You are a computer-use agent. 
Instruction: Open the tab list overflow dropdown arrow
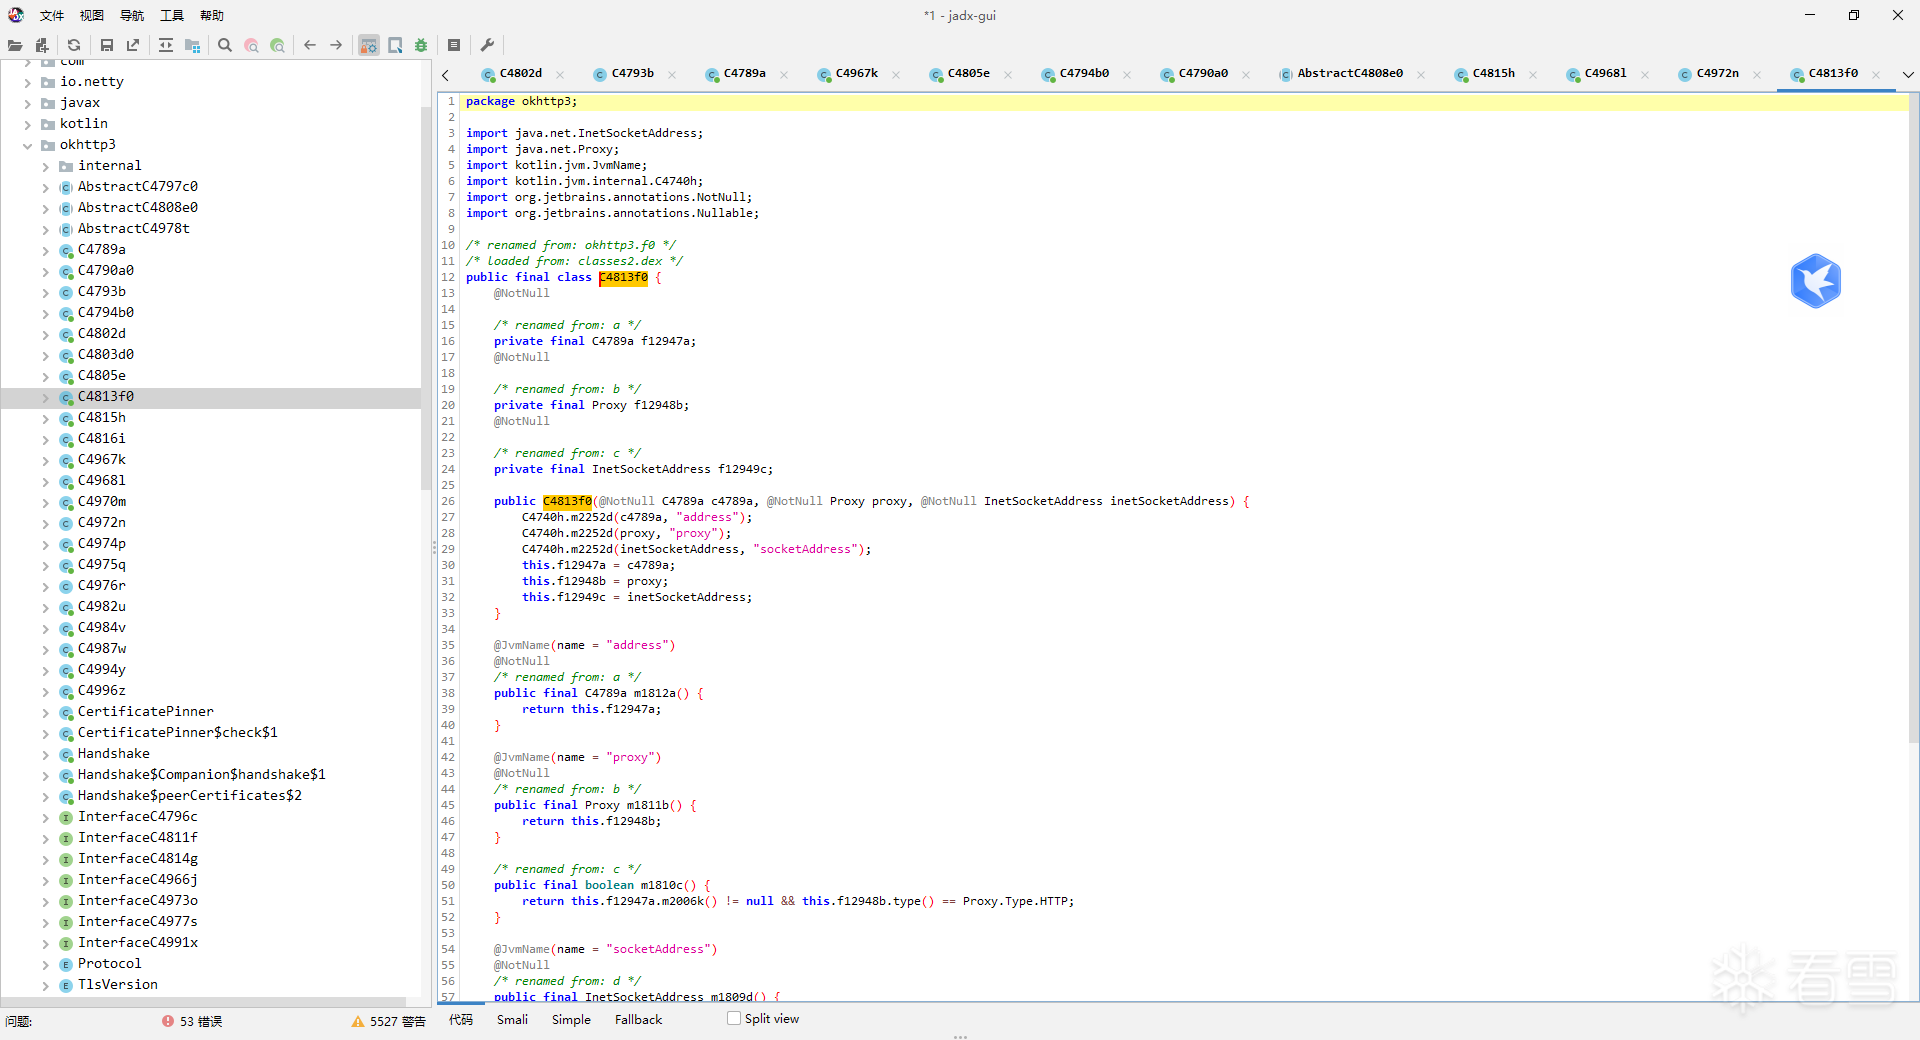coord(1907,74)
